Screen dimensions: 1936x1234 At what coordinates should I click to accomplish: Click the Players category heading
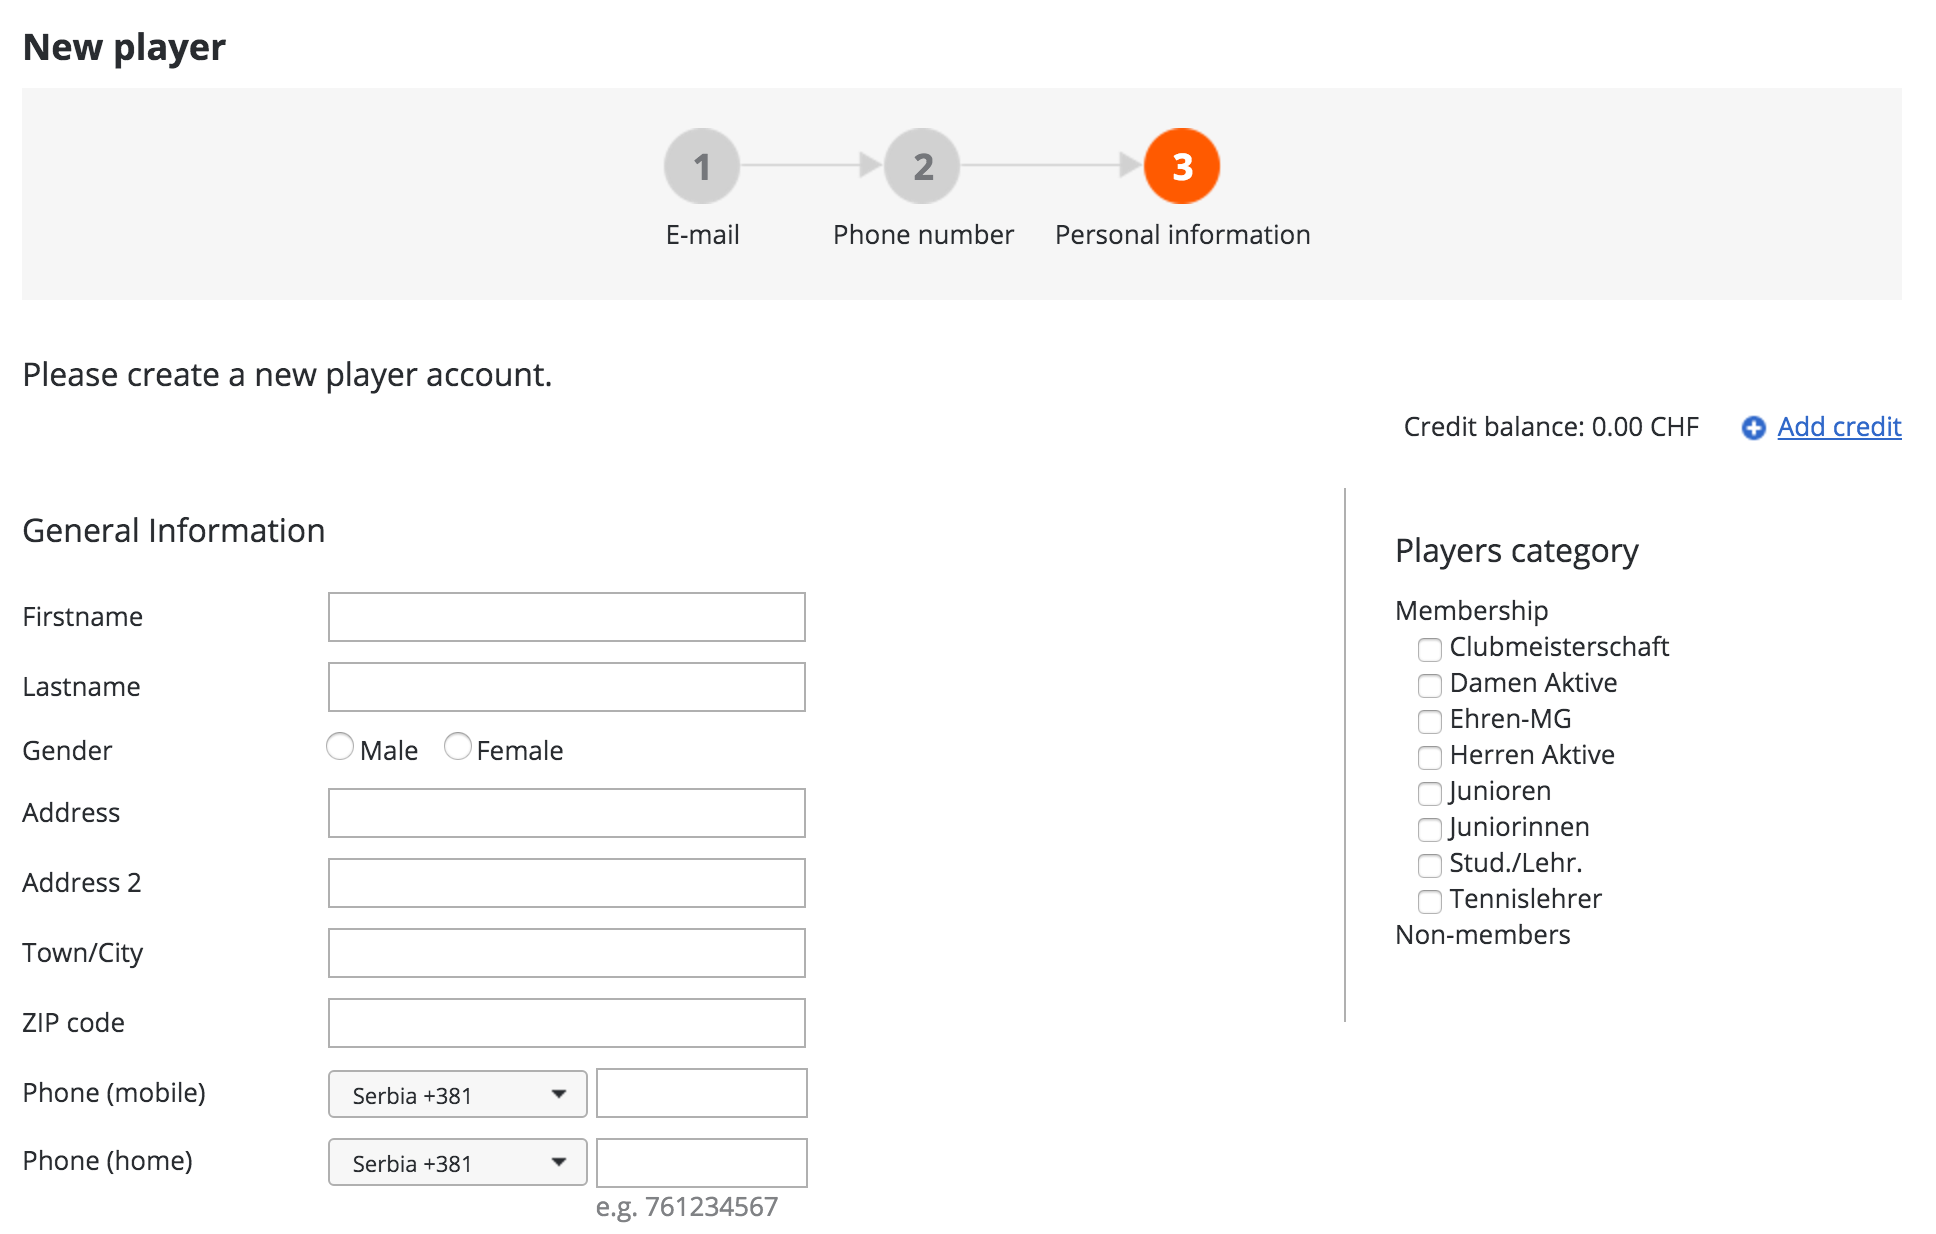(1516, 551)
